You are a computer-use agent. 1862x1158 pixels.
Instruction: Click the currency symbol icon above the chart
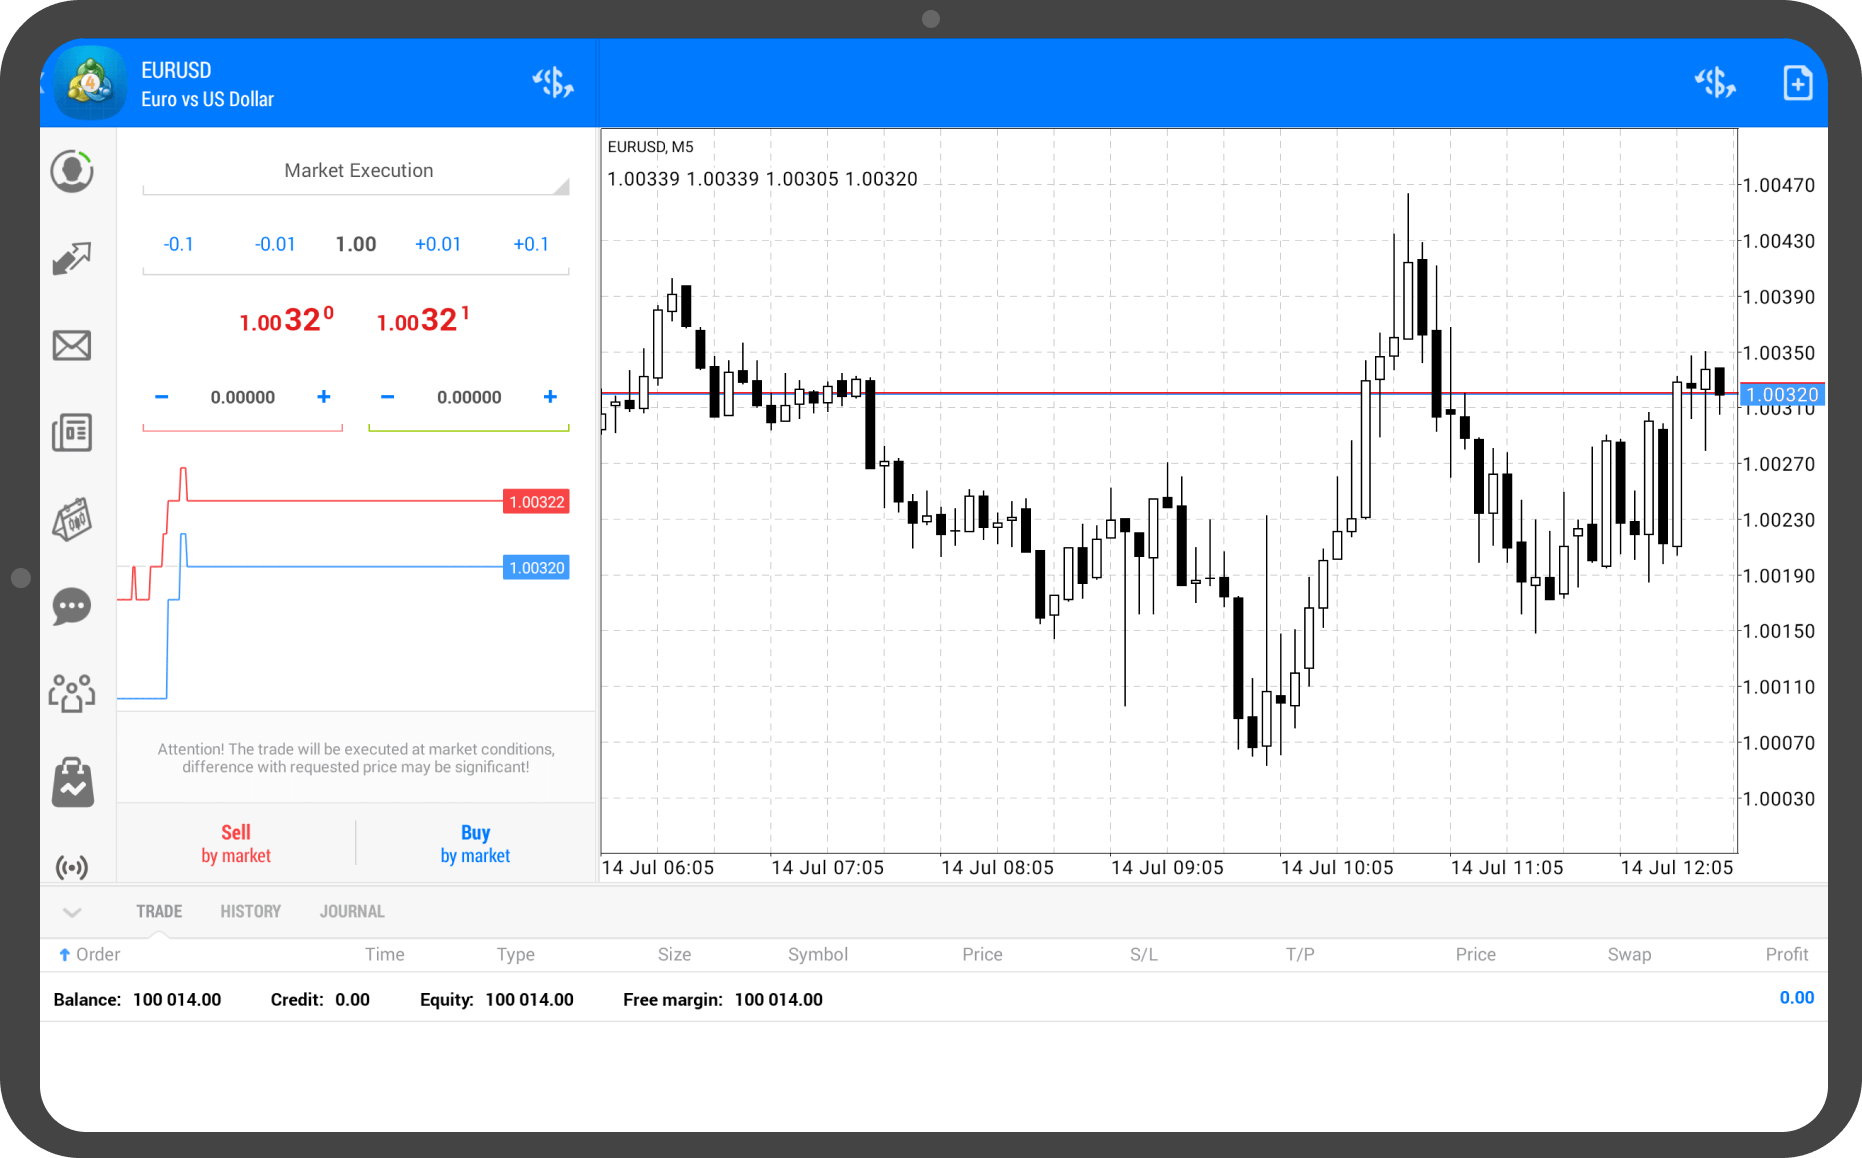coord(1714,83)
